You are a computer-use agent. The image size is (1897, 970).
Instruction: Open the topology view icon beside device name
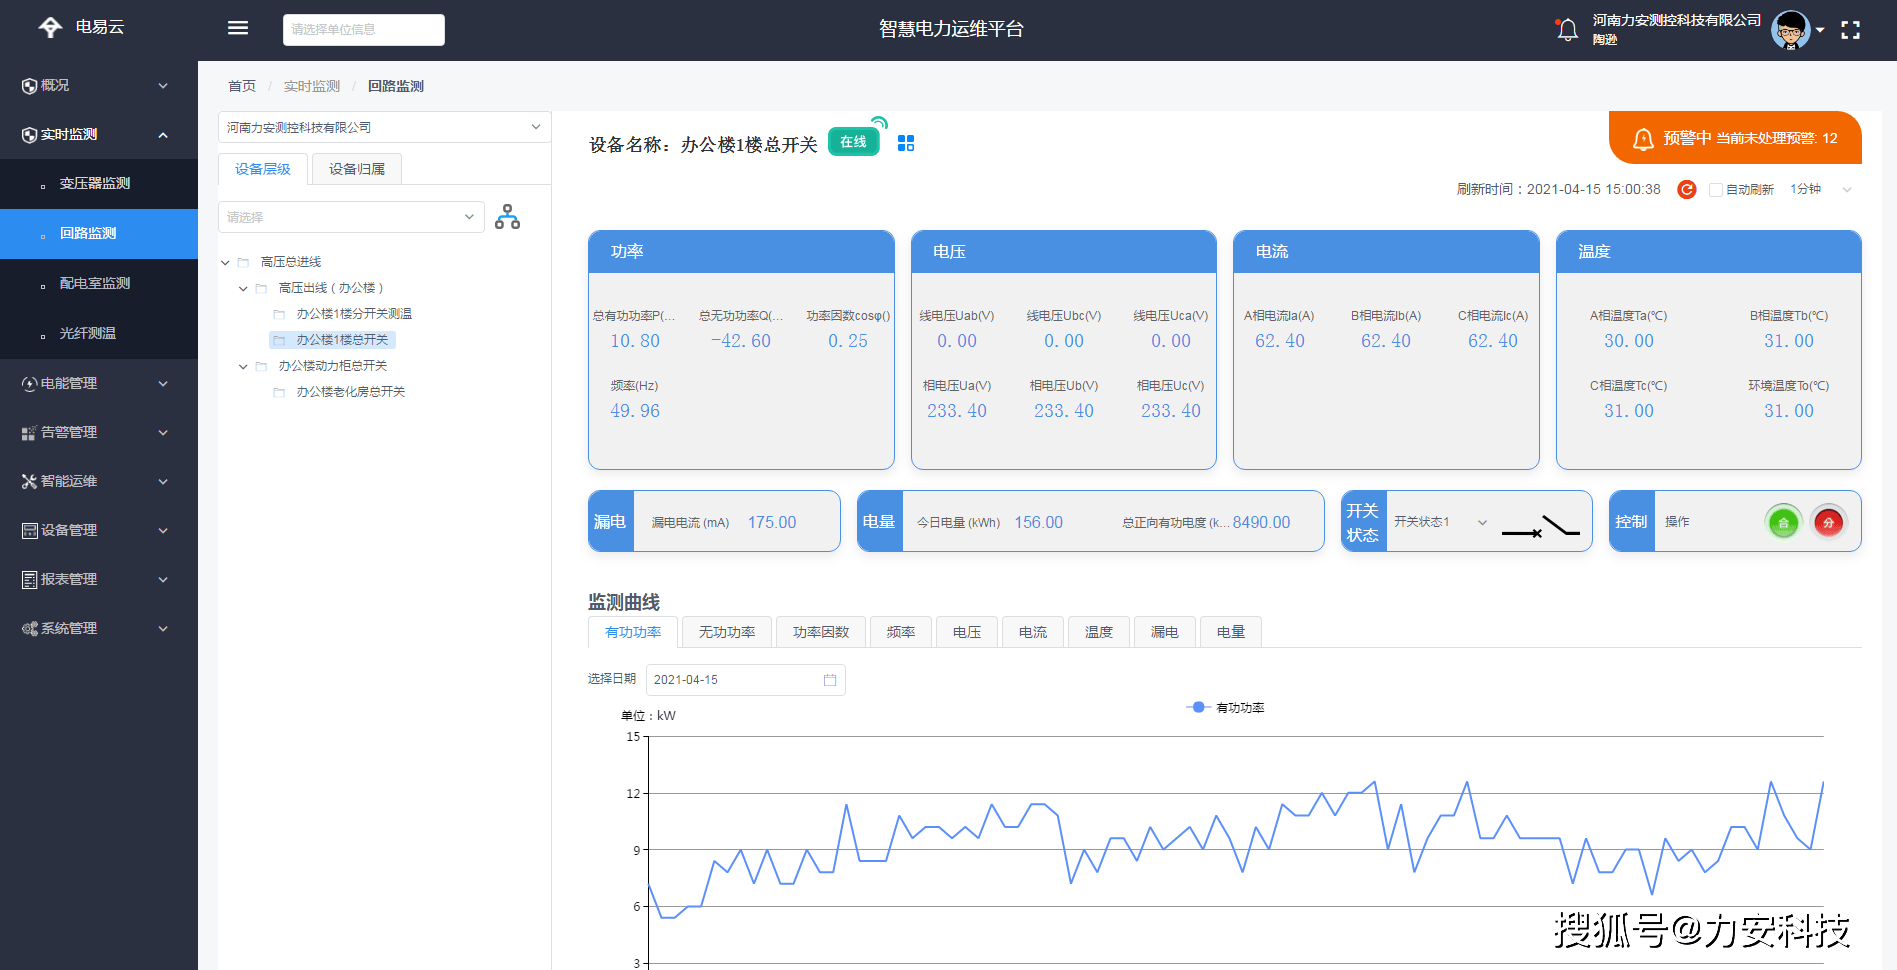(x=905, y=142)
